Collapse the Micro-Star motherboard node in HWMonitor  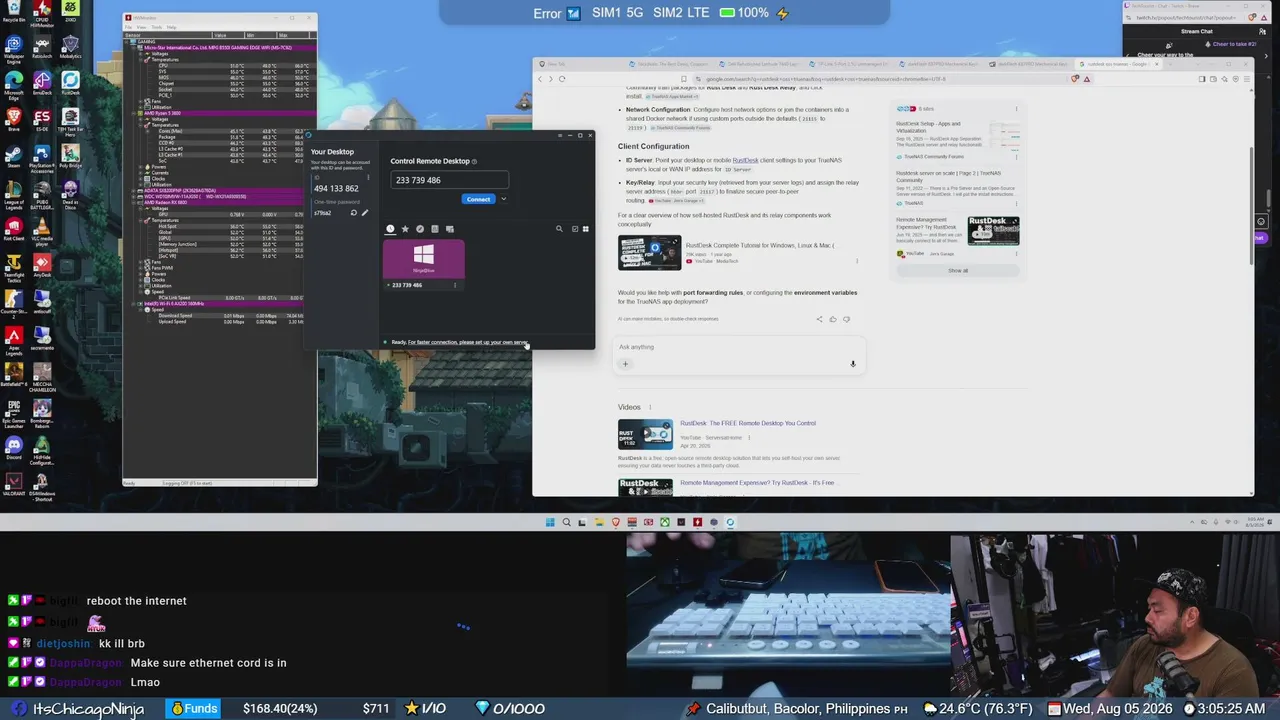coord(135,47)
